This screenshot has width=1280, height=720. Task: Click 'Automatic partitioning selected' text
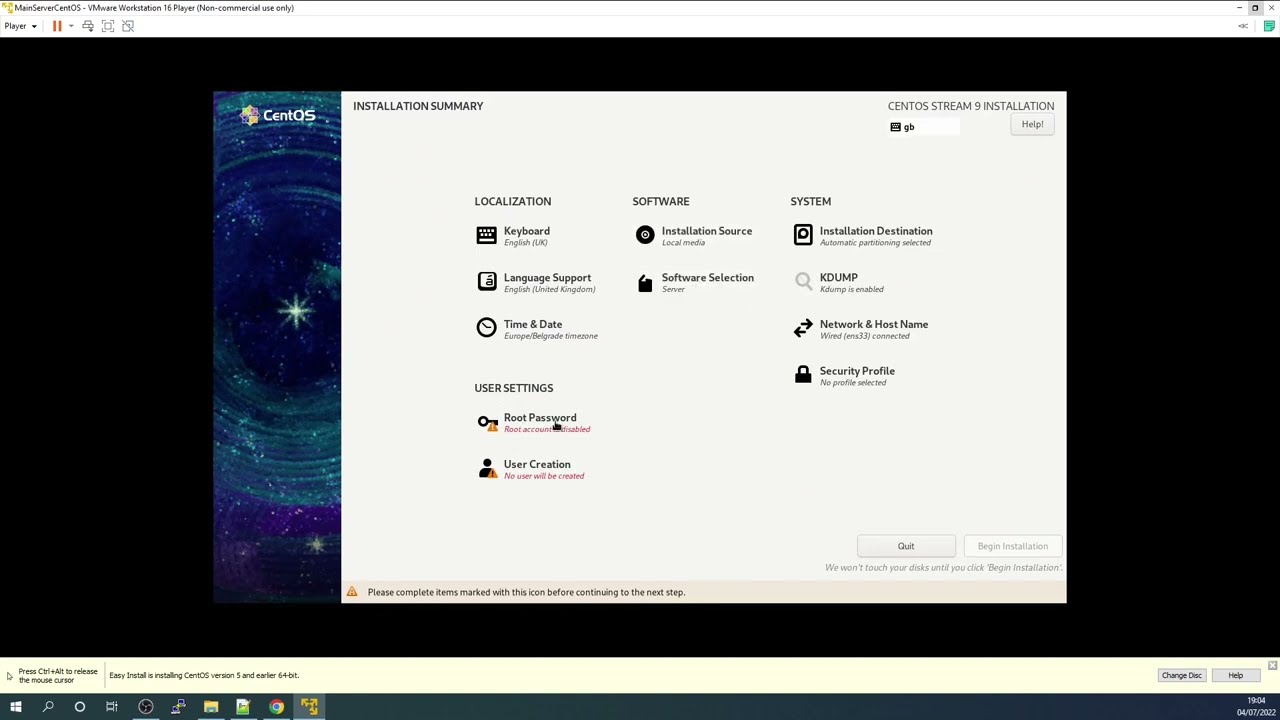point(875,243)
